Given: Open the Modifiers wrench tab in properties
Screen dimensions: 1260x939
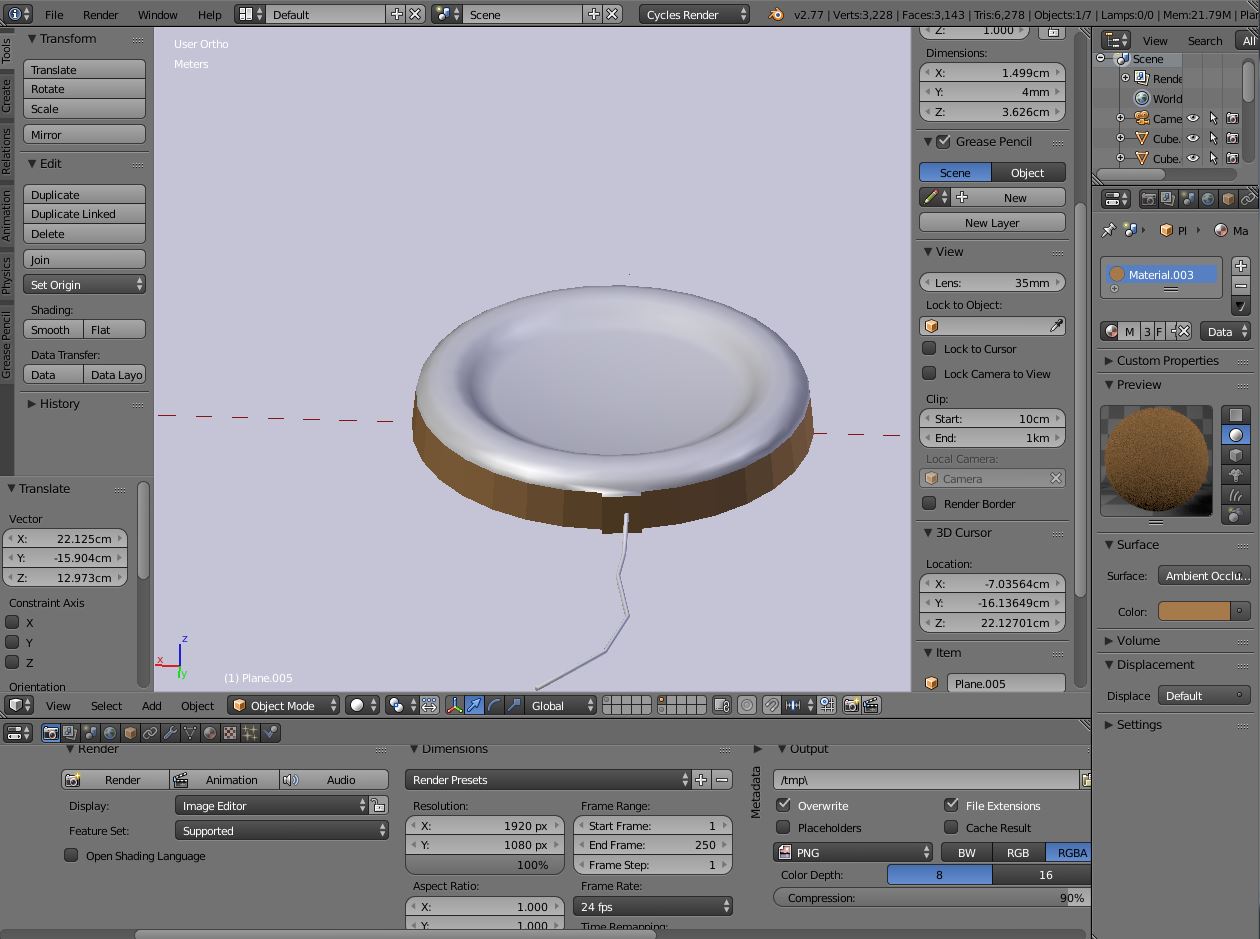Looking at the screenshot, I should coord(170,733).
